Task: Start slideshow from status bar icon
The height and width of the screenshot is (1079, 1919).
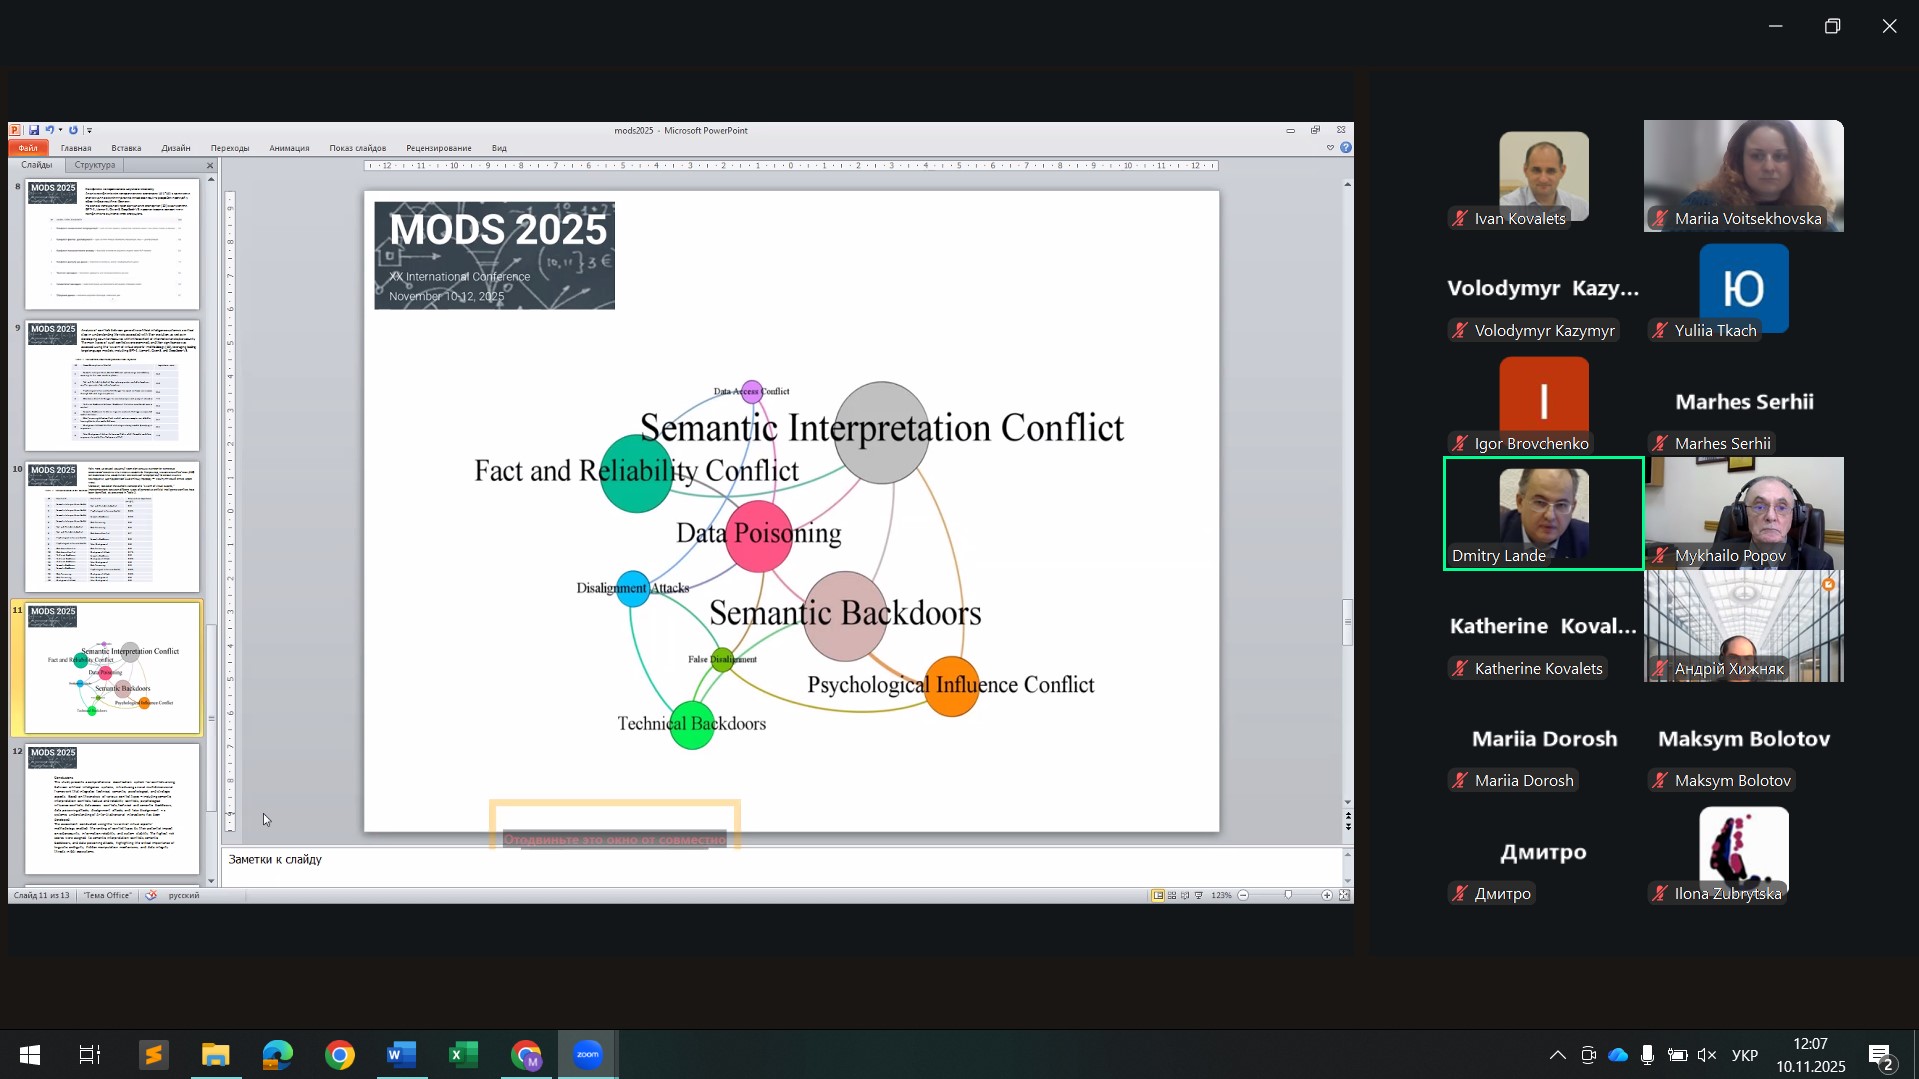Action: 1199,896
